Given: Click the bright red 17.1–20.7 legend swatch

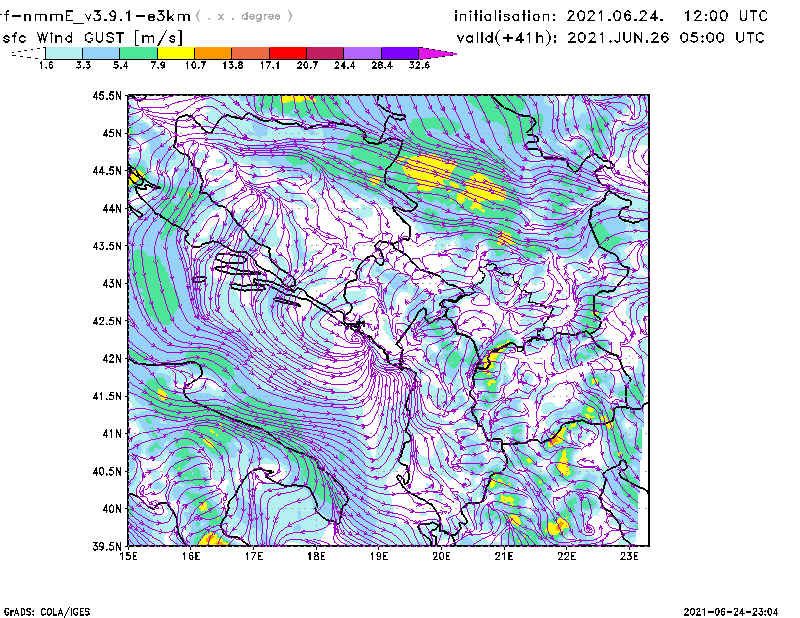Looking at the screenshot, I should click(x=288, y=53).
